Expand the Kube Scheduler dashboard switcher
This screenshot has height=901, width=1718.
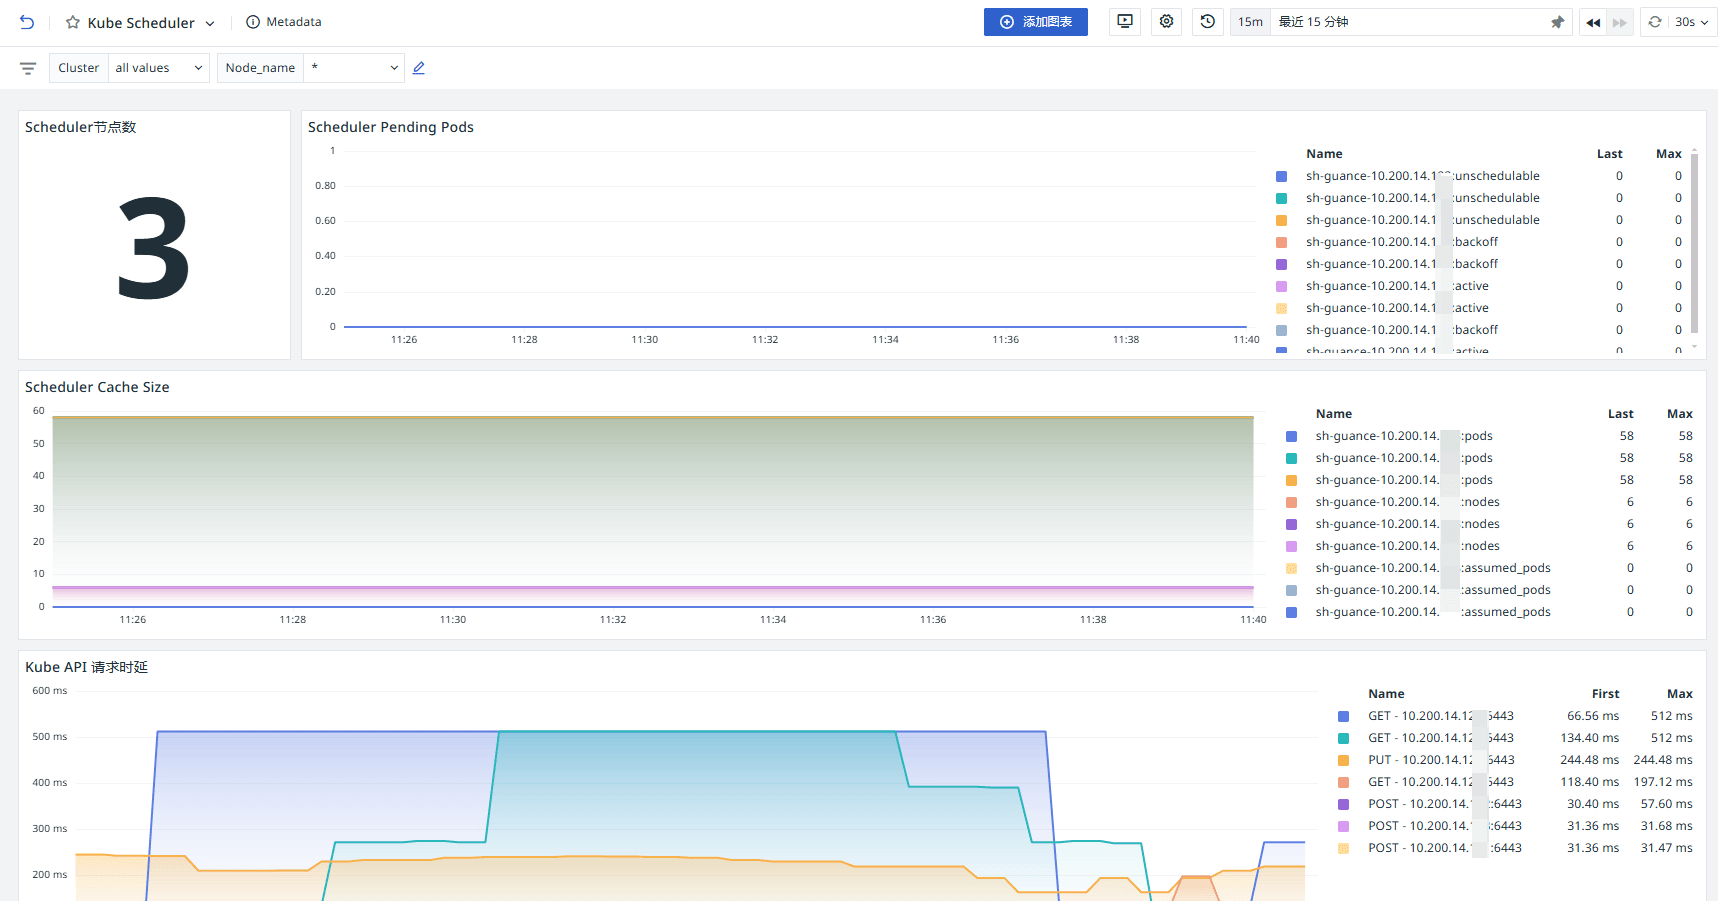coord(210,23)
